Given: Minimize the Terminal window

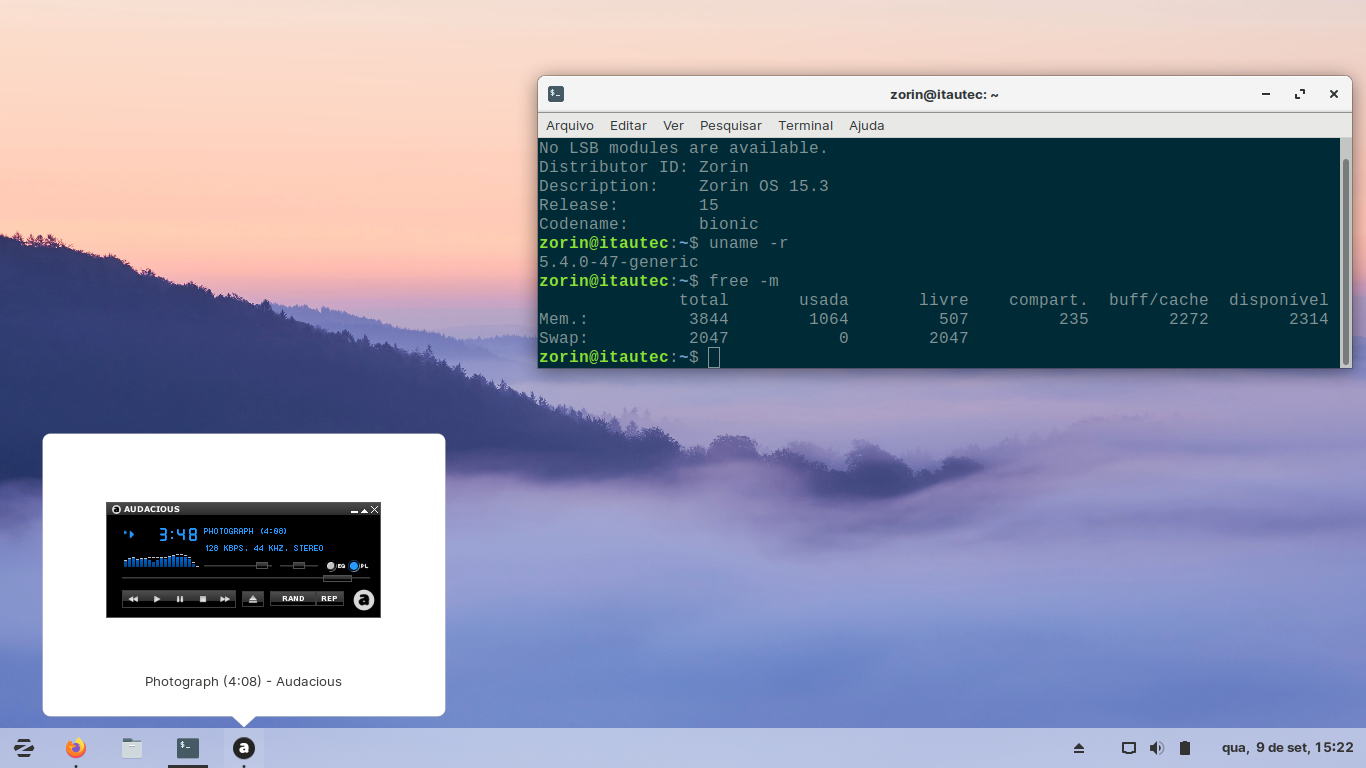Looking at the screenshot, I should 1266,94.
